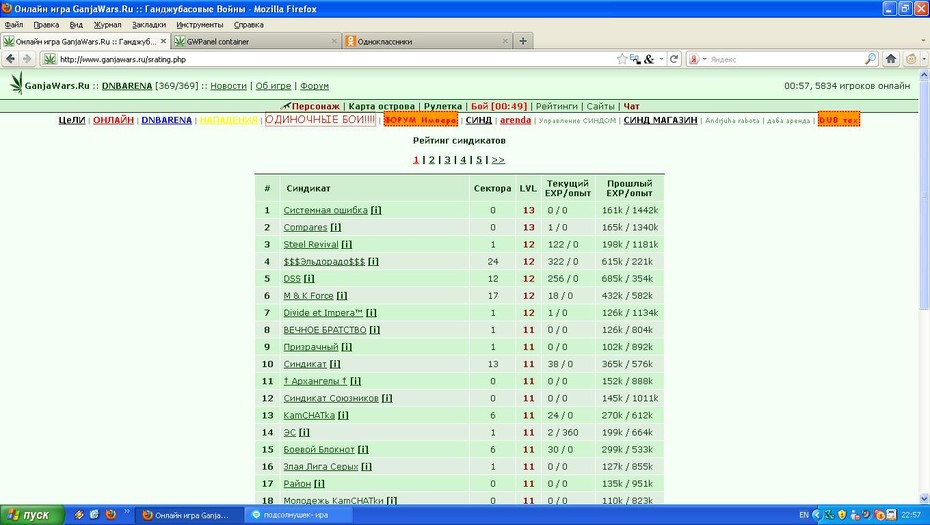Image resolution: width=930 pixels, height=525 pixels.
Task: Open the Инструменты menu
Action: click(x=200, y=25)
